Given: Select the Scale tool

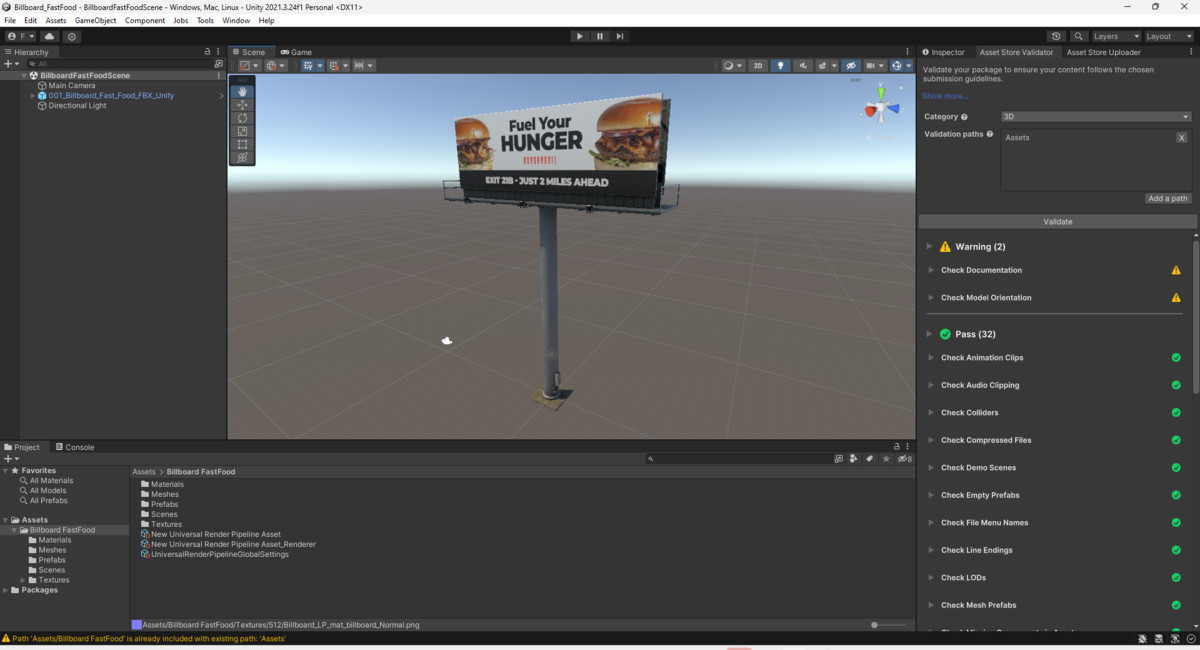Looking at the screenshot, I should (242, 131).
